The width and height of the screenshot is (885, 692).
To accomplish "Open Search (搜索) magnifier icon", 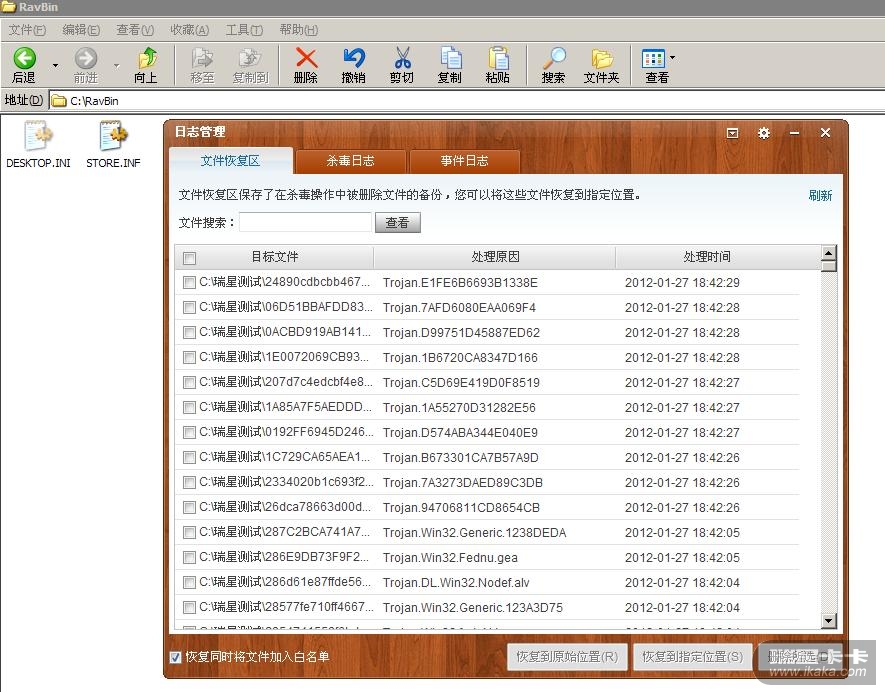I will pyautogui.click(x=554, y=58).
